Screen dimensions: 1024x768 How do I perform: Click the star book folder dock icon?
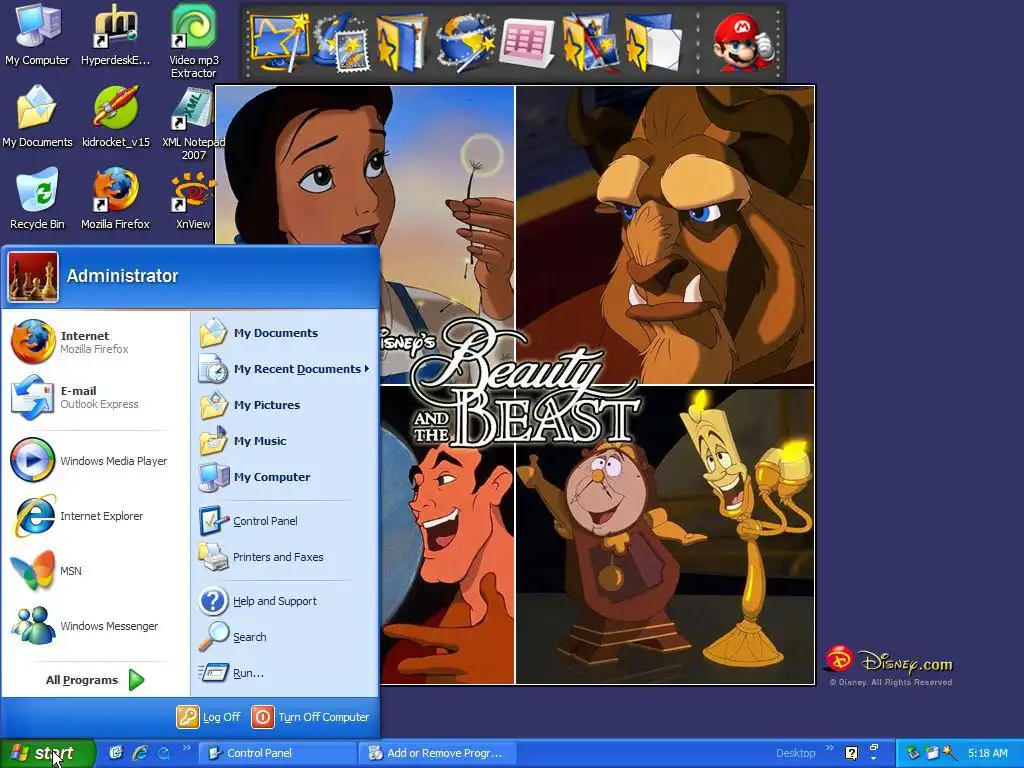click(401, 43)
